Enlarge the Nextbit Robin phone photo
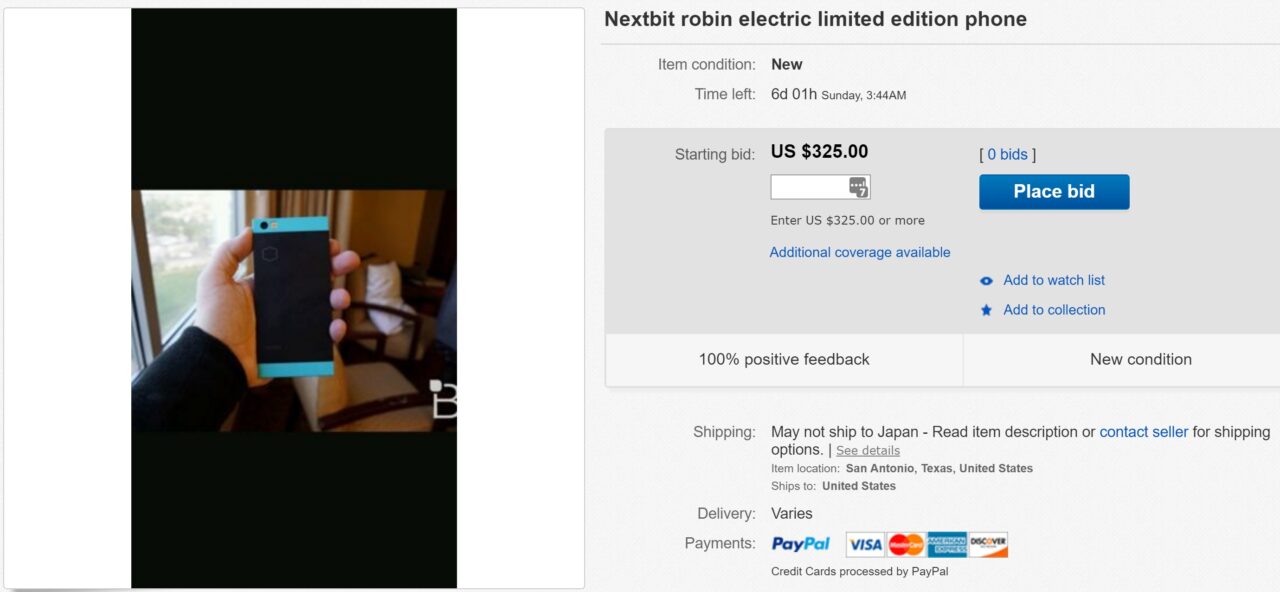 point(294,310)
